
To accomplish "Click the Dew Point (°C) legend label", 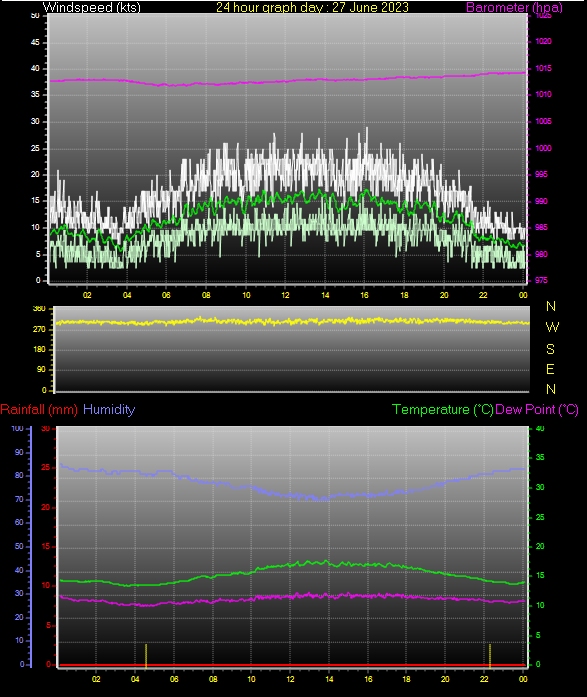I will click(537, 409).
